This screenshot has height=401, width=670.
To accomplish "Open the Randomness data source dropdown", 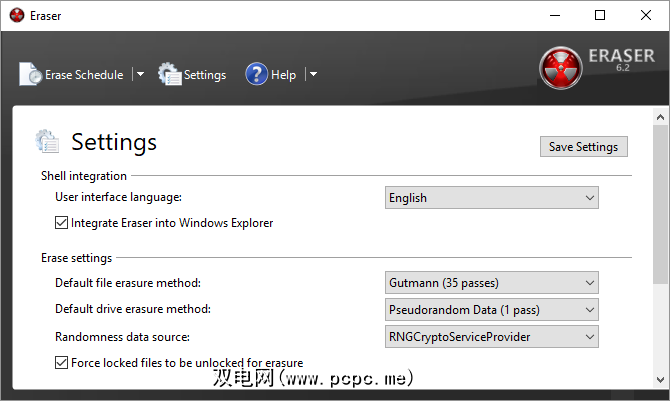I will coord(491,337).
